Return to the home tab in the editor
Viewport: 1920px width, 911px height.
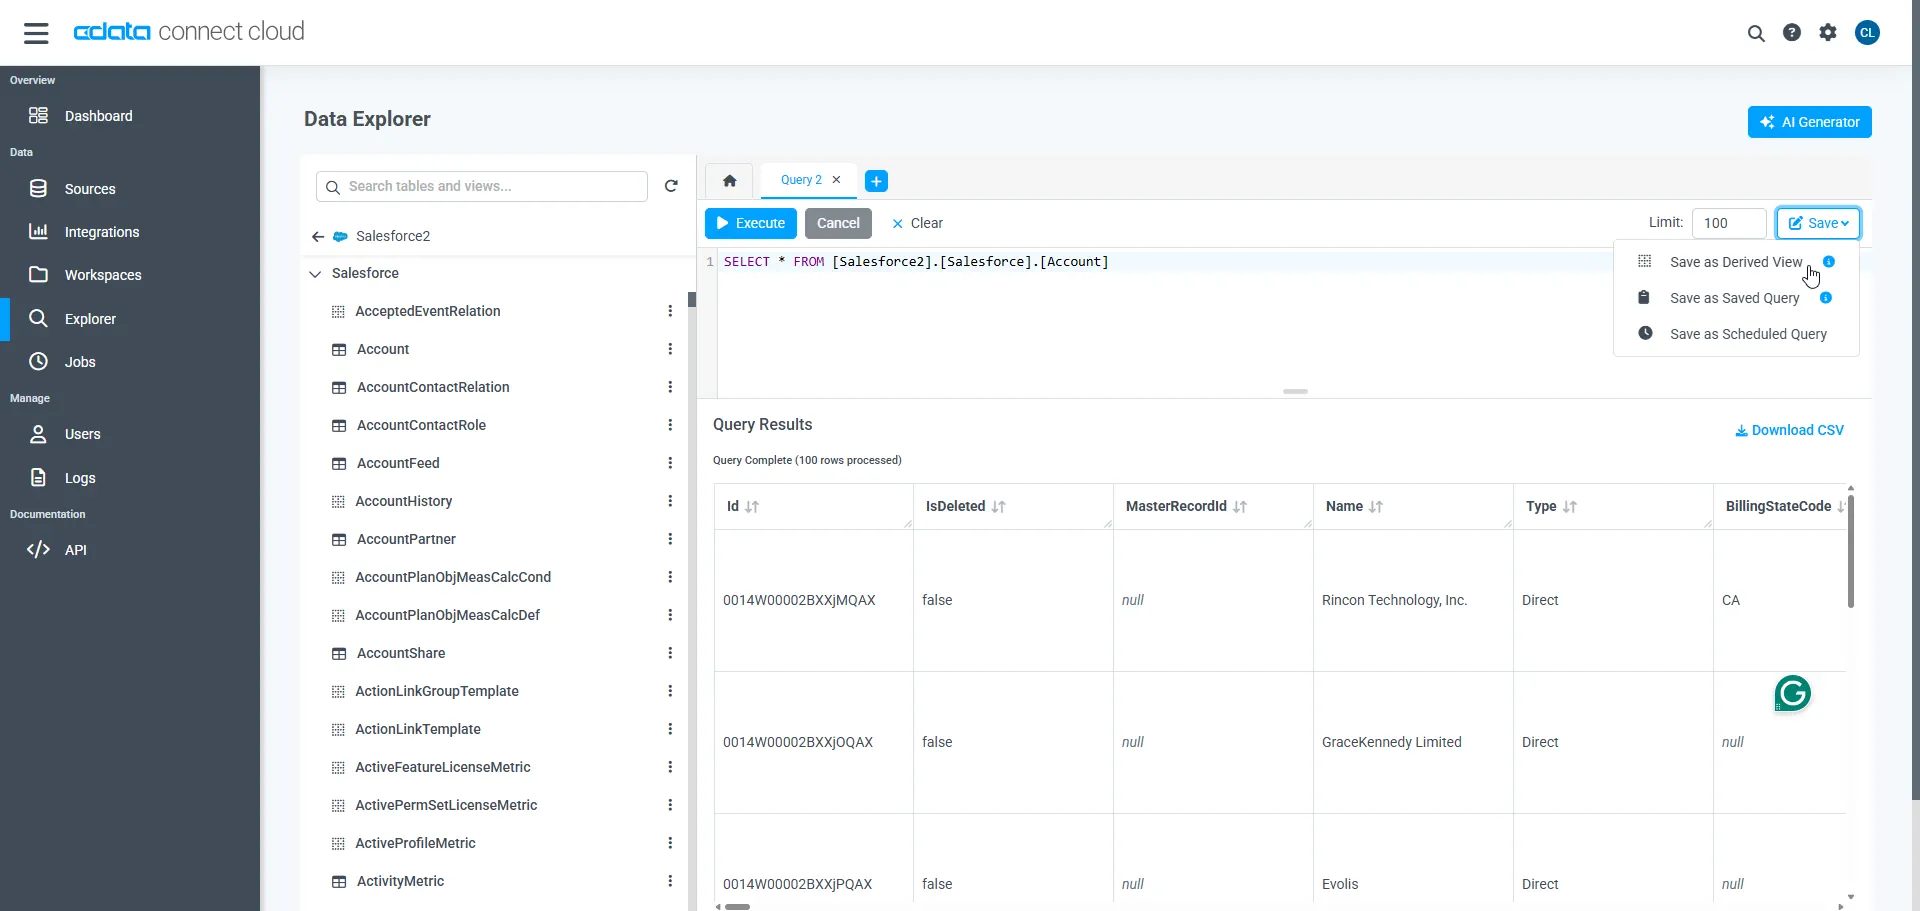tap(729, 181)
